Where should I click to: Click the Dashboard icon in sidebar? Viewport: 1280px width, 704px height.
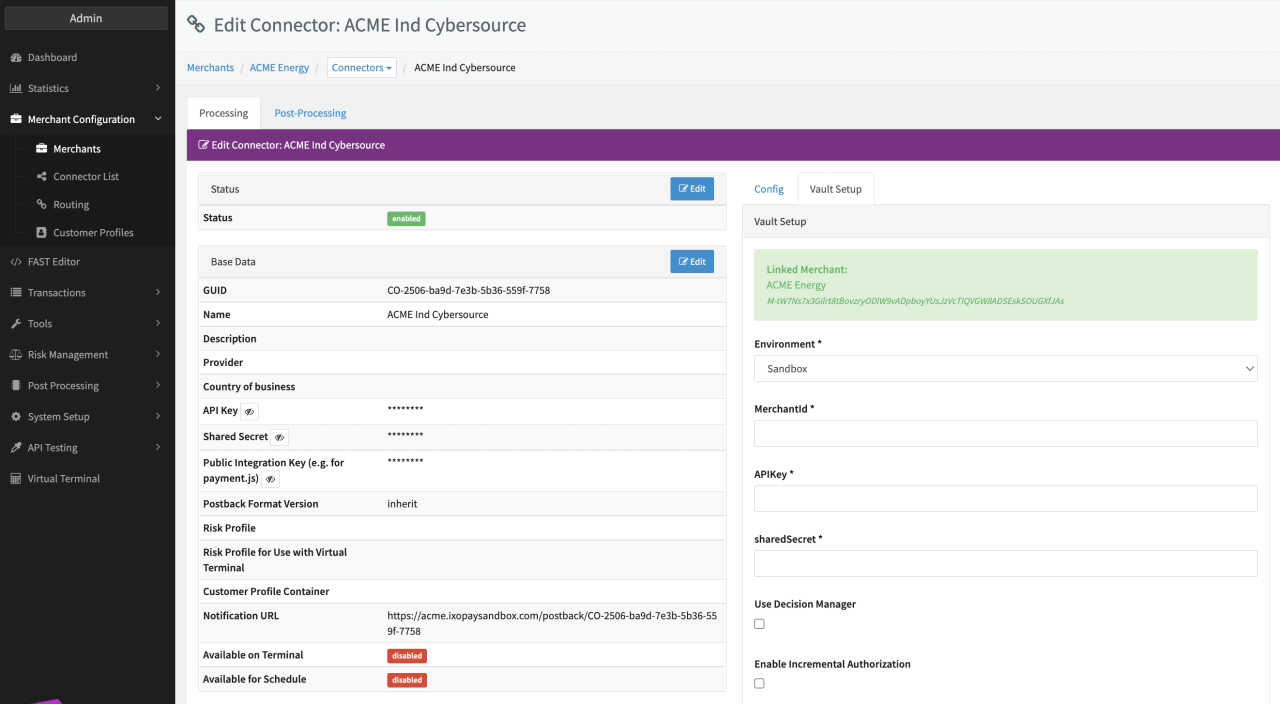click(x=16, y=58)
